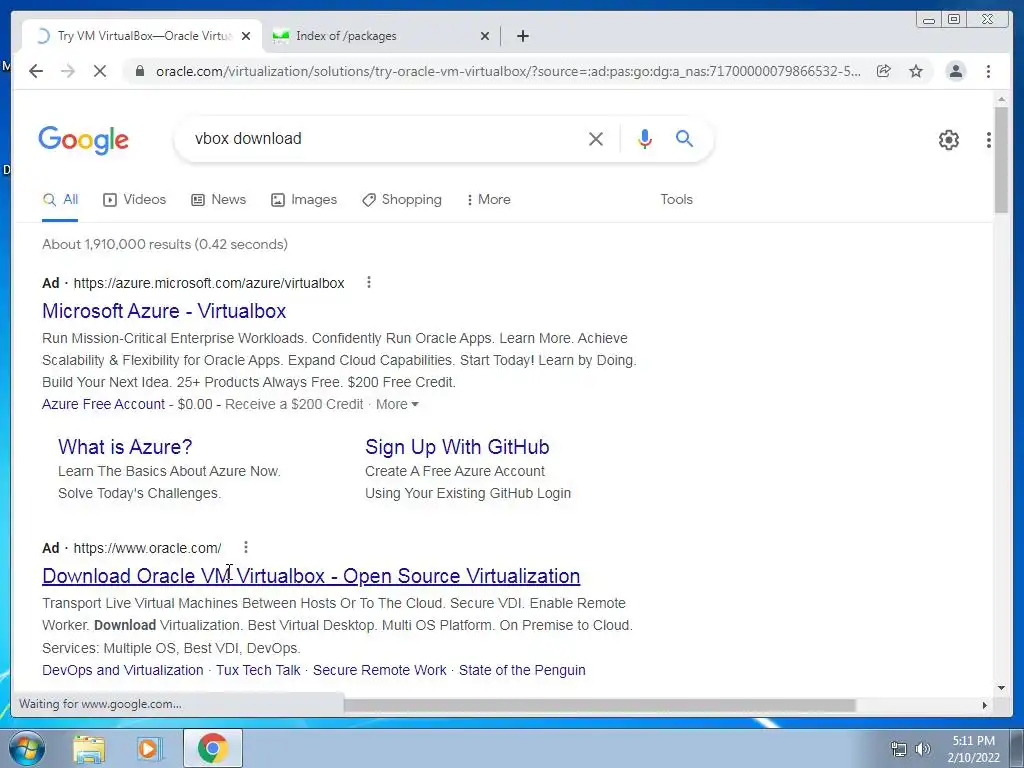
Task: Open the search Tools options
Action: pyautogui.click(x=676, y=200)
